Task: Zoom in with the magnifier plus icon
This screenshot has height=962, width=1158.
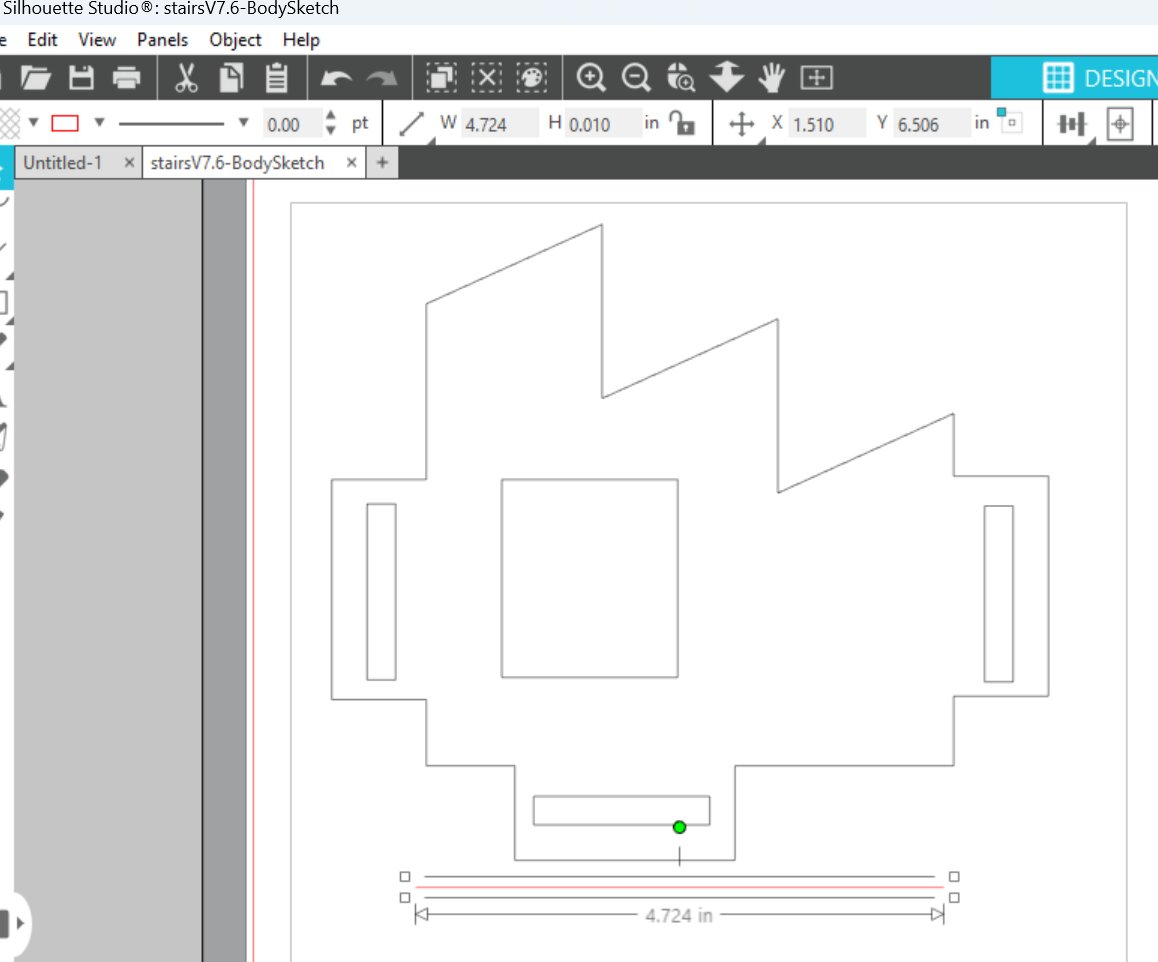Action: (x=591, y=78)
